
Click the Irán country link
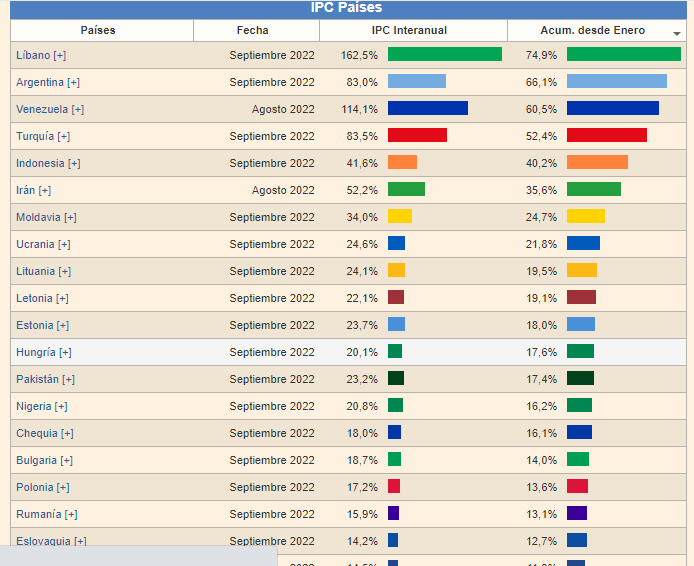[x=26, y=190]
